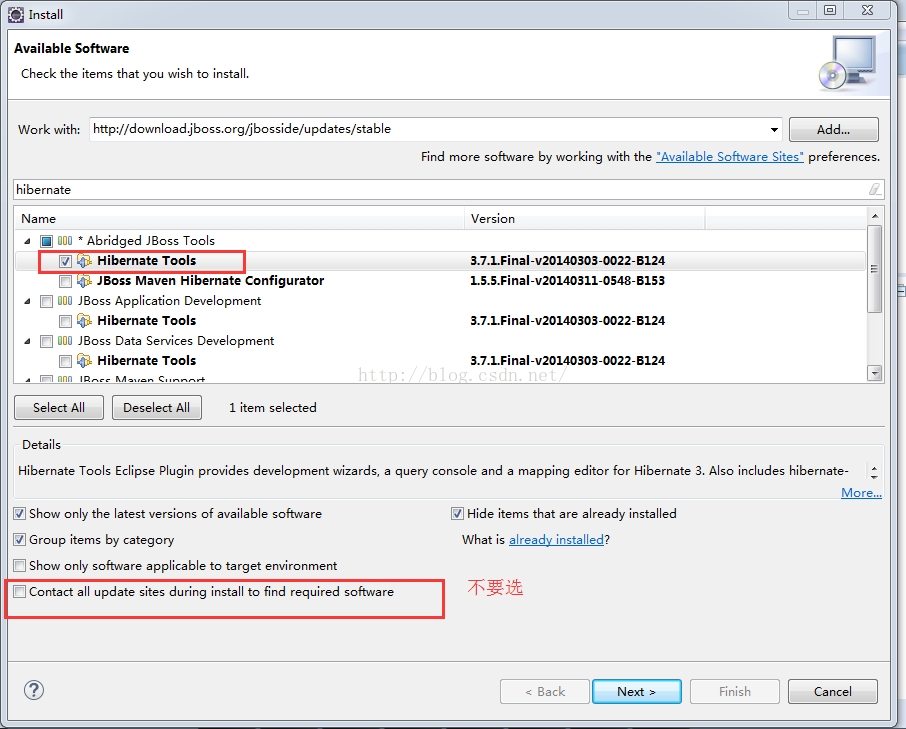Enable Show only software applicable to target environment

(20, 566)
